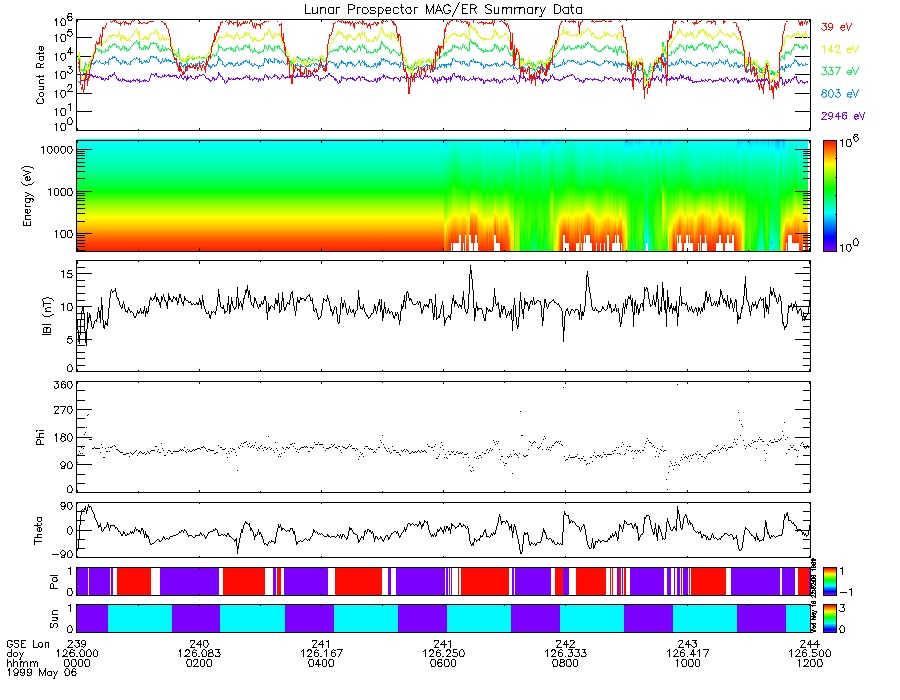Click the "hhmm" row label
The width and height of the screenshot is (900, 700).
(x=22, y=663)
